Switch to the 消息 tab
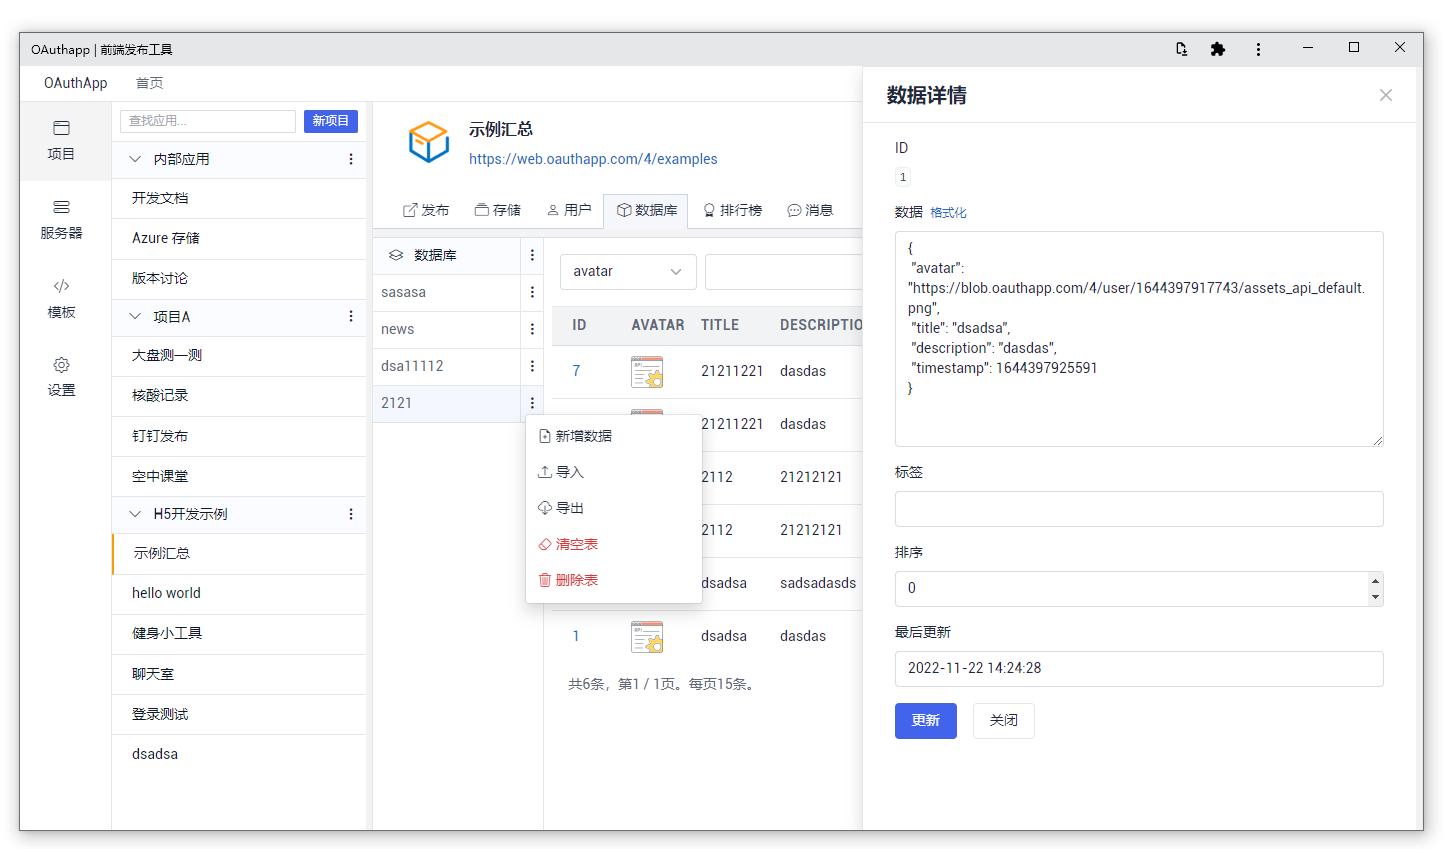 pyautogui.click(x=810, y=210)
